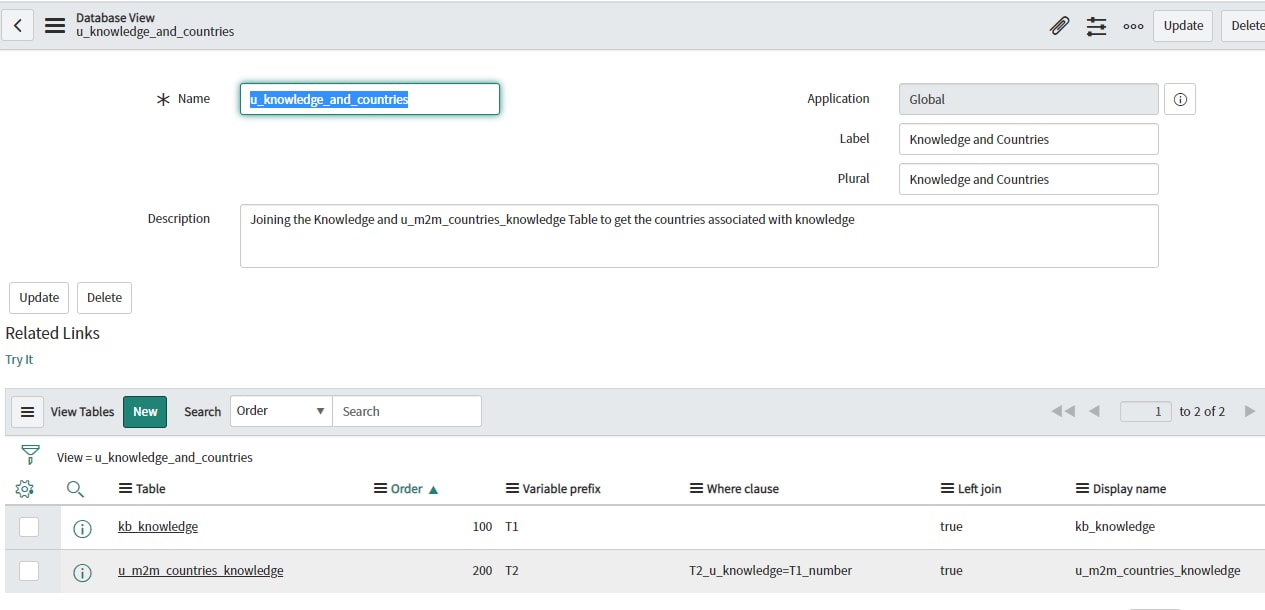Open the Search field dropdown set to Order
This screenshot has height=610, width=1265.
pyautogui.click(x=281, y=411)
